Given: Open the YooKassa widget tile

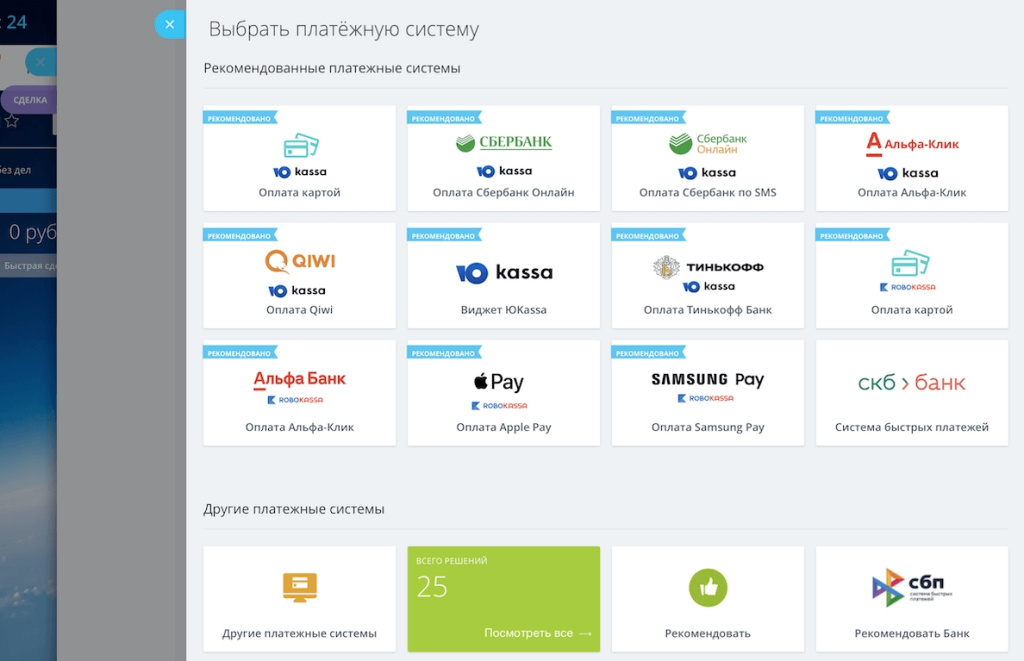Looking at the screenshot, I should click(x=503, y=276).
